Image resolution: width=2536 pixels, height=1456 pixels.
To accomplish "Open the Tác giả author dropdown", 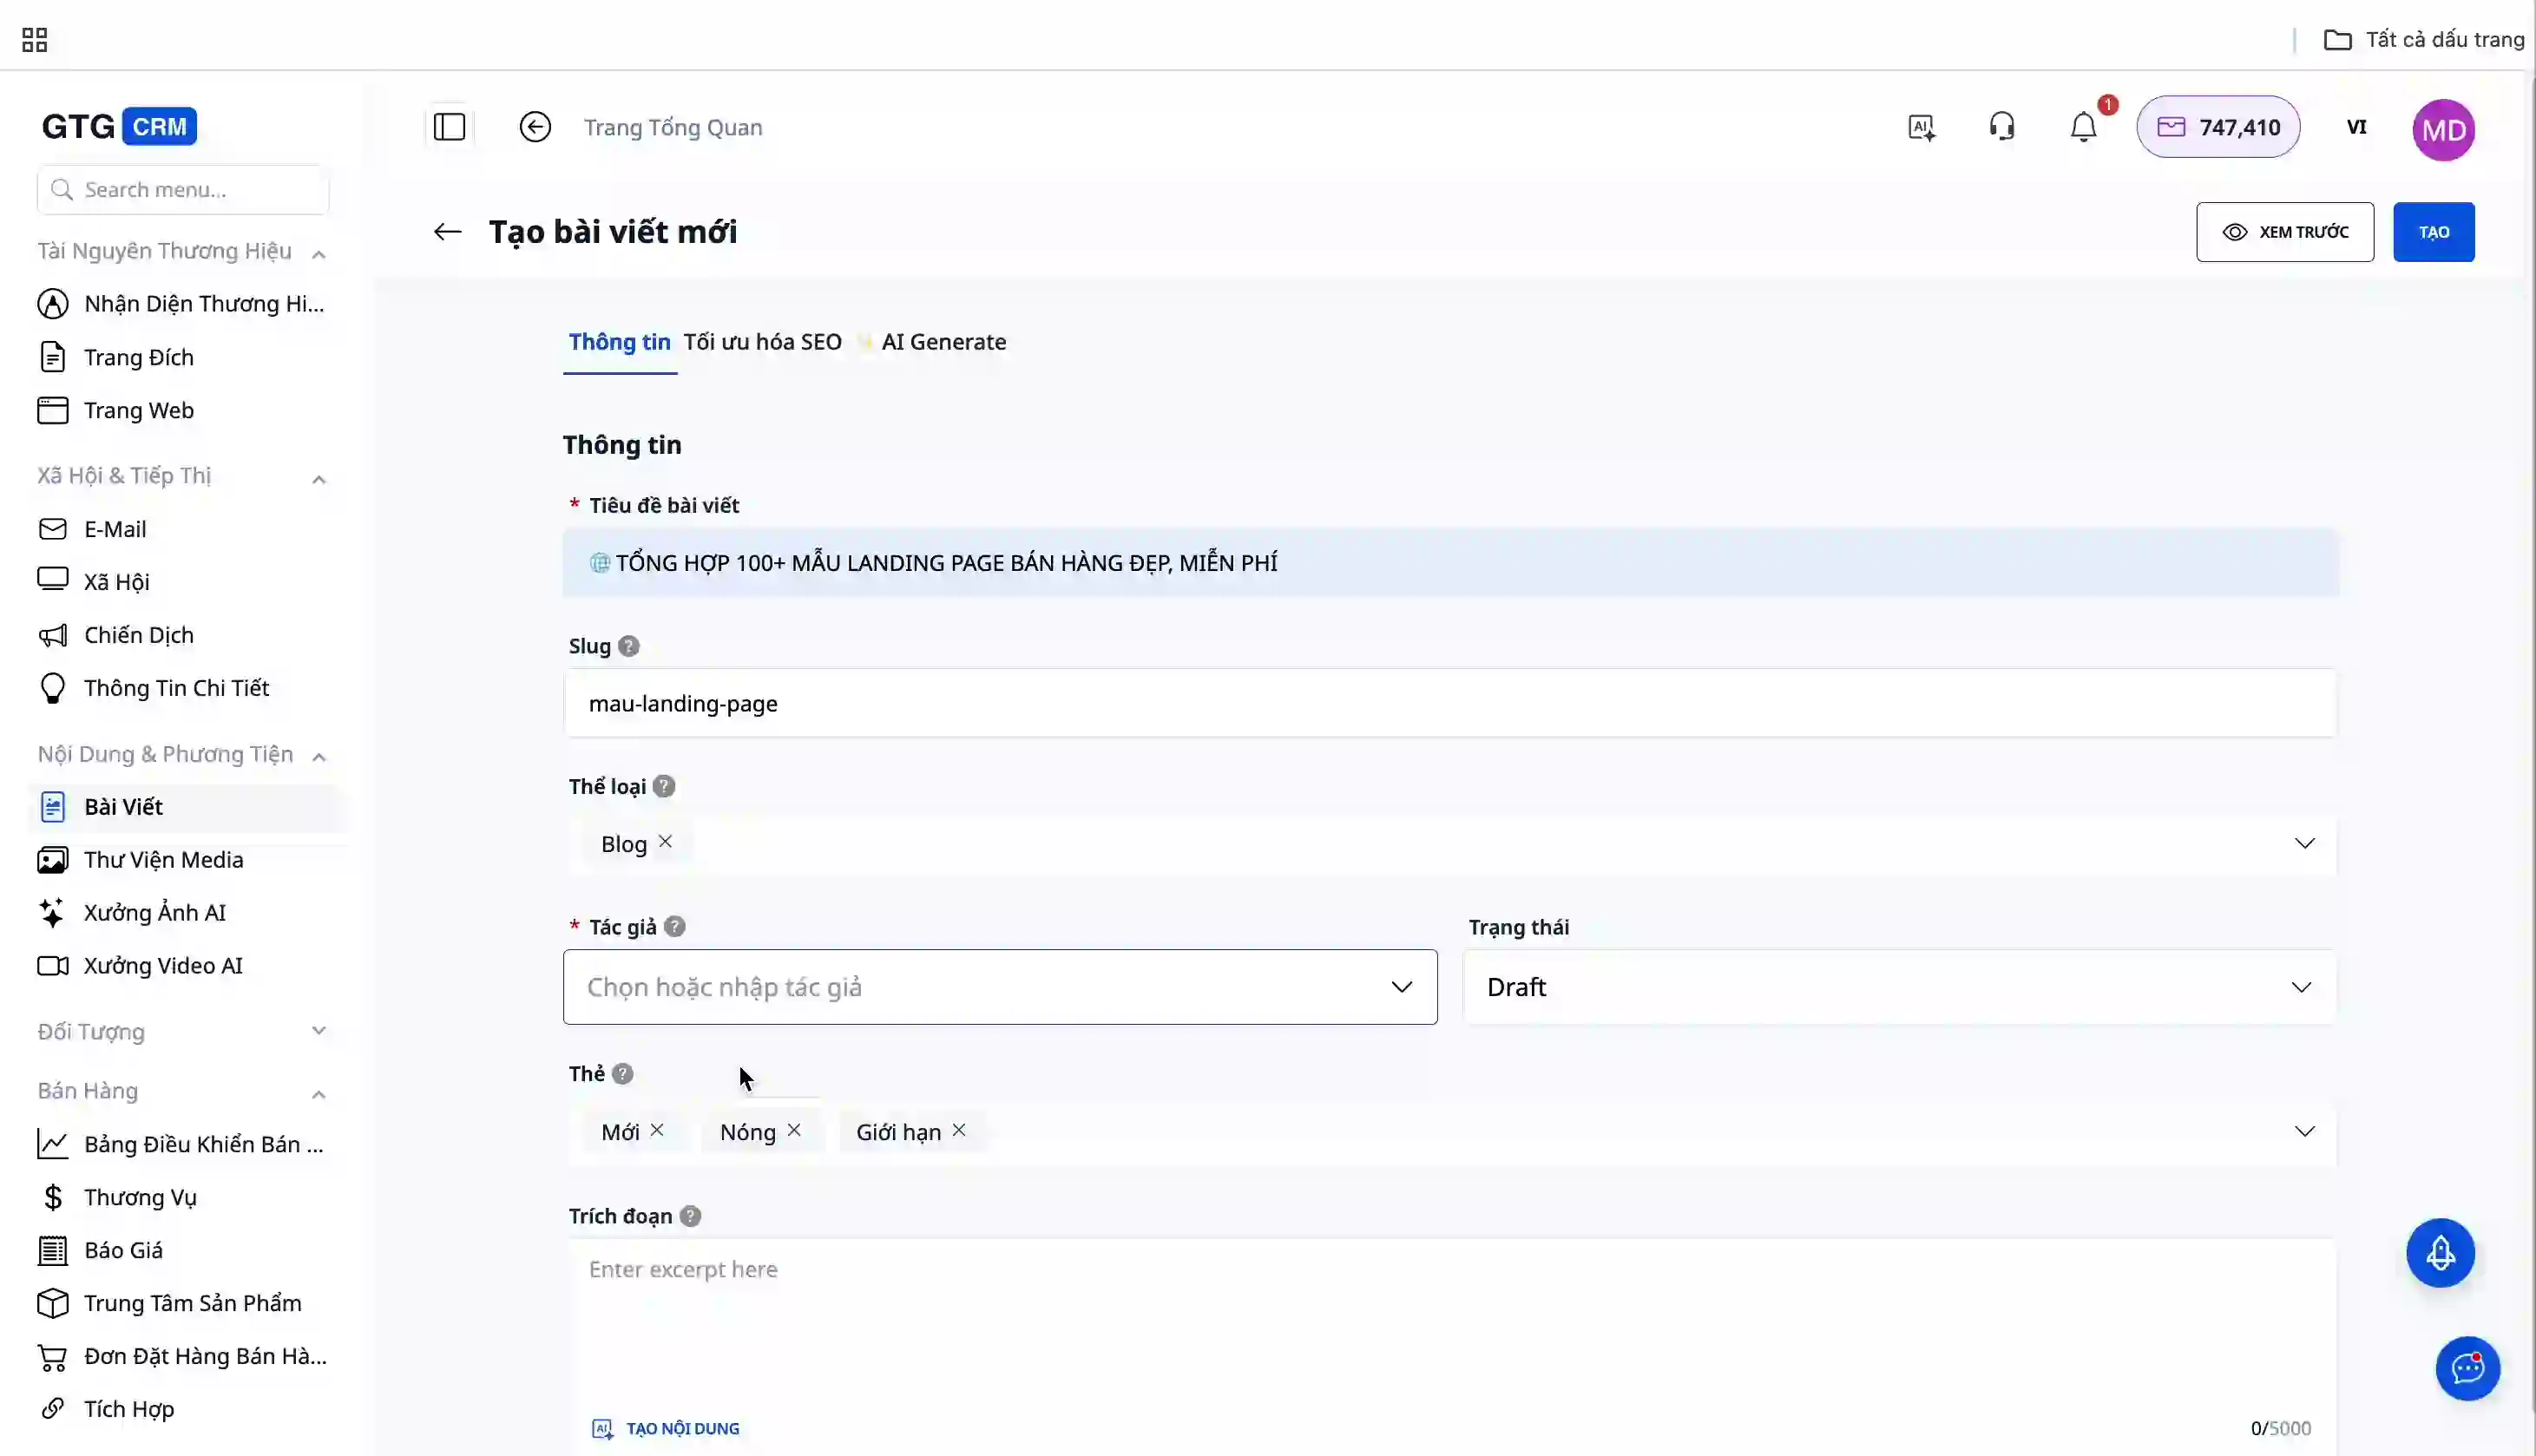I will coord(999,987).
